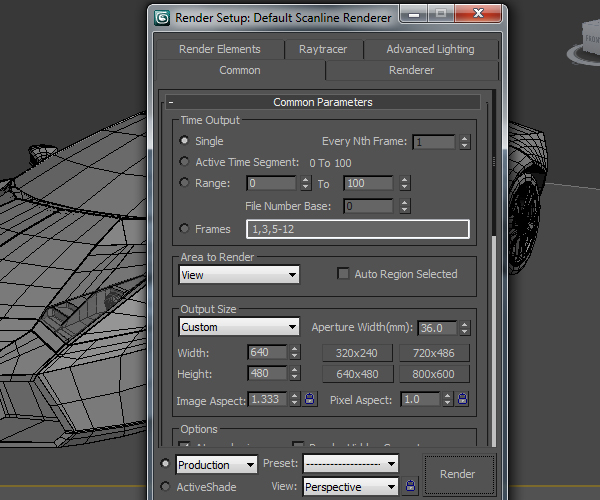The width and height of the screenshot is (600, 500).
Task: Click the File Number Base spinner
Action: tap(404, 206)
